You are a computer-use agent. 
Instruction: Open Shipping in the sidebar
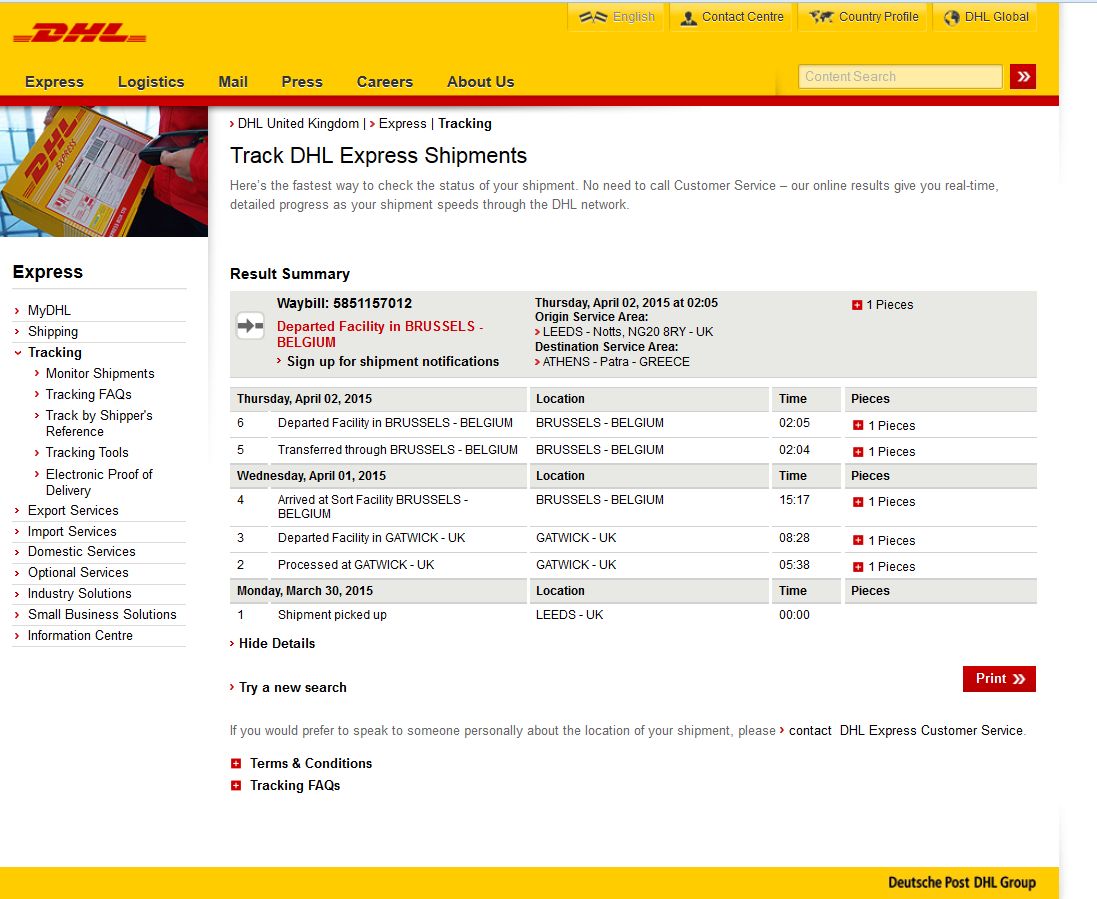[x=52, y=332]
